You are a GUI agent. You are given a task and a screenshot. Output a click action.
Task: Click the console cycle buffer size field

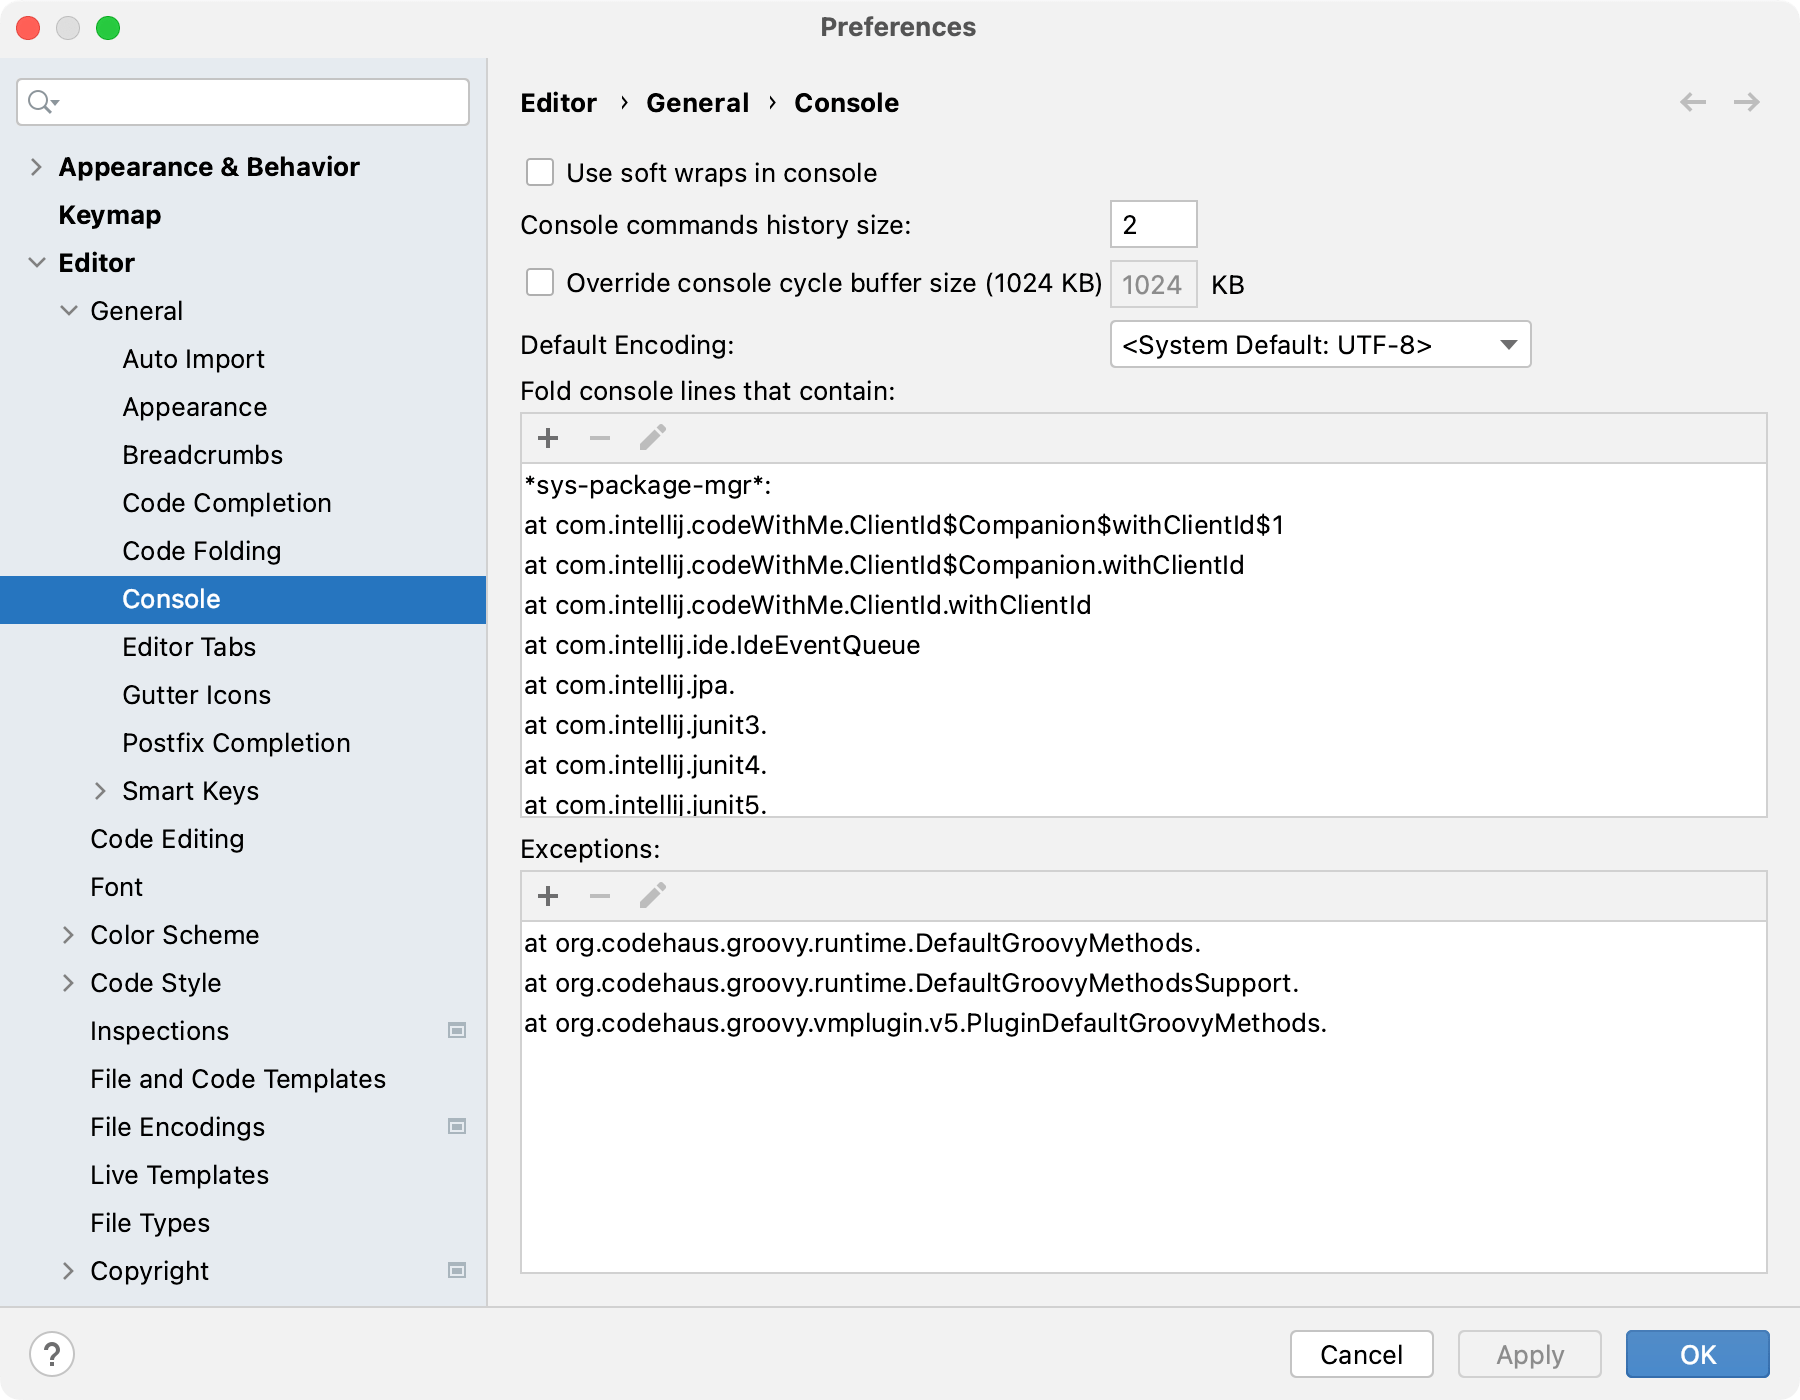(x=1153, y=284)
